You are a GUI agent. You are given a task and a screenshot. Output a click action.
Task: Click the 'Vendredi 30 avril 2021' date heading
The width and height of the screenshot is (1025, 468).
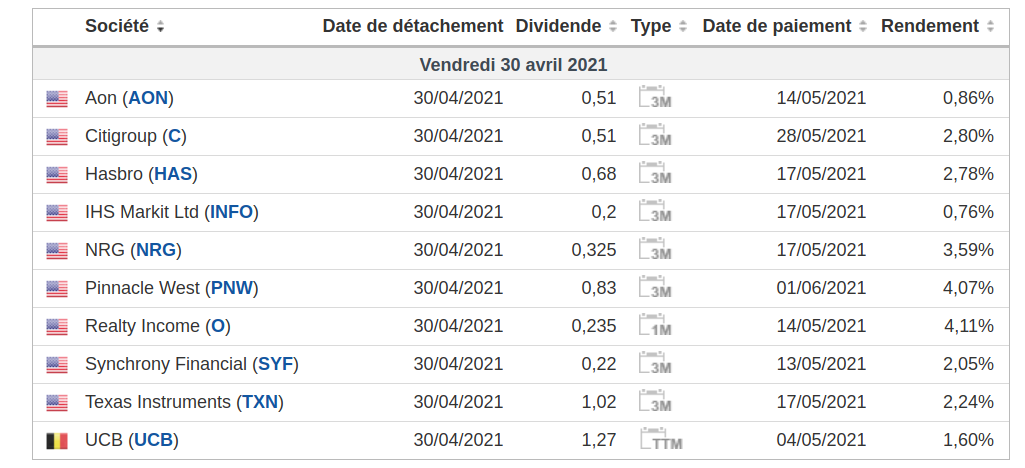(513, 65)
